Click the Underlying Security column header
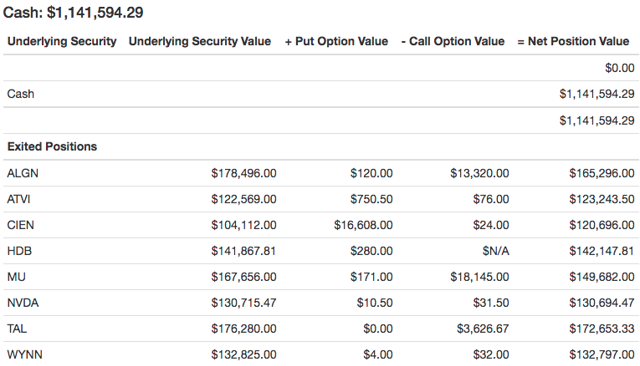Screen dimensions: 640x366 [62, 41]
